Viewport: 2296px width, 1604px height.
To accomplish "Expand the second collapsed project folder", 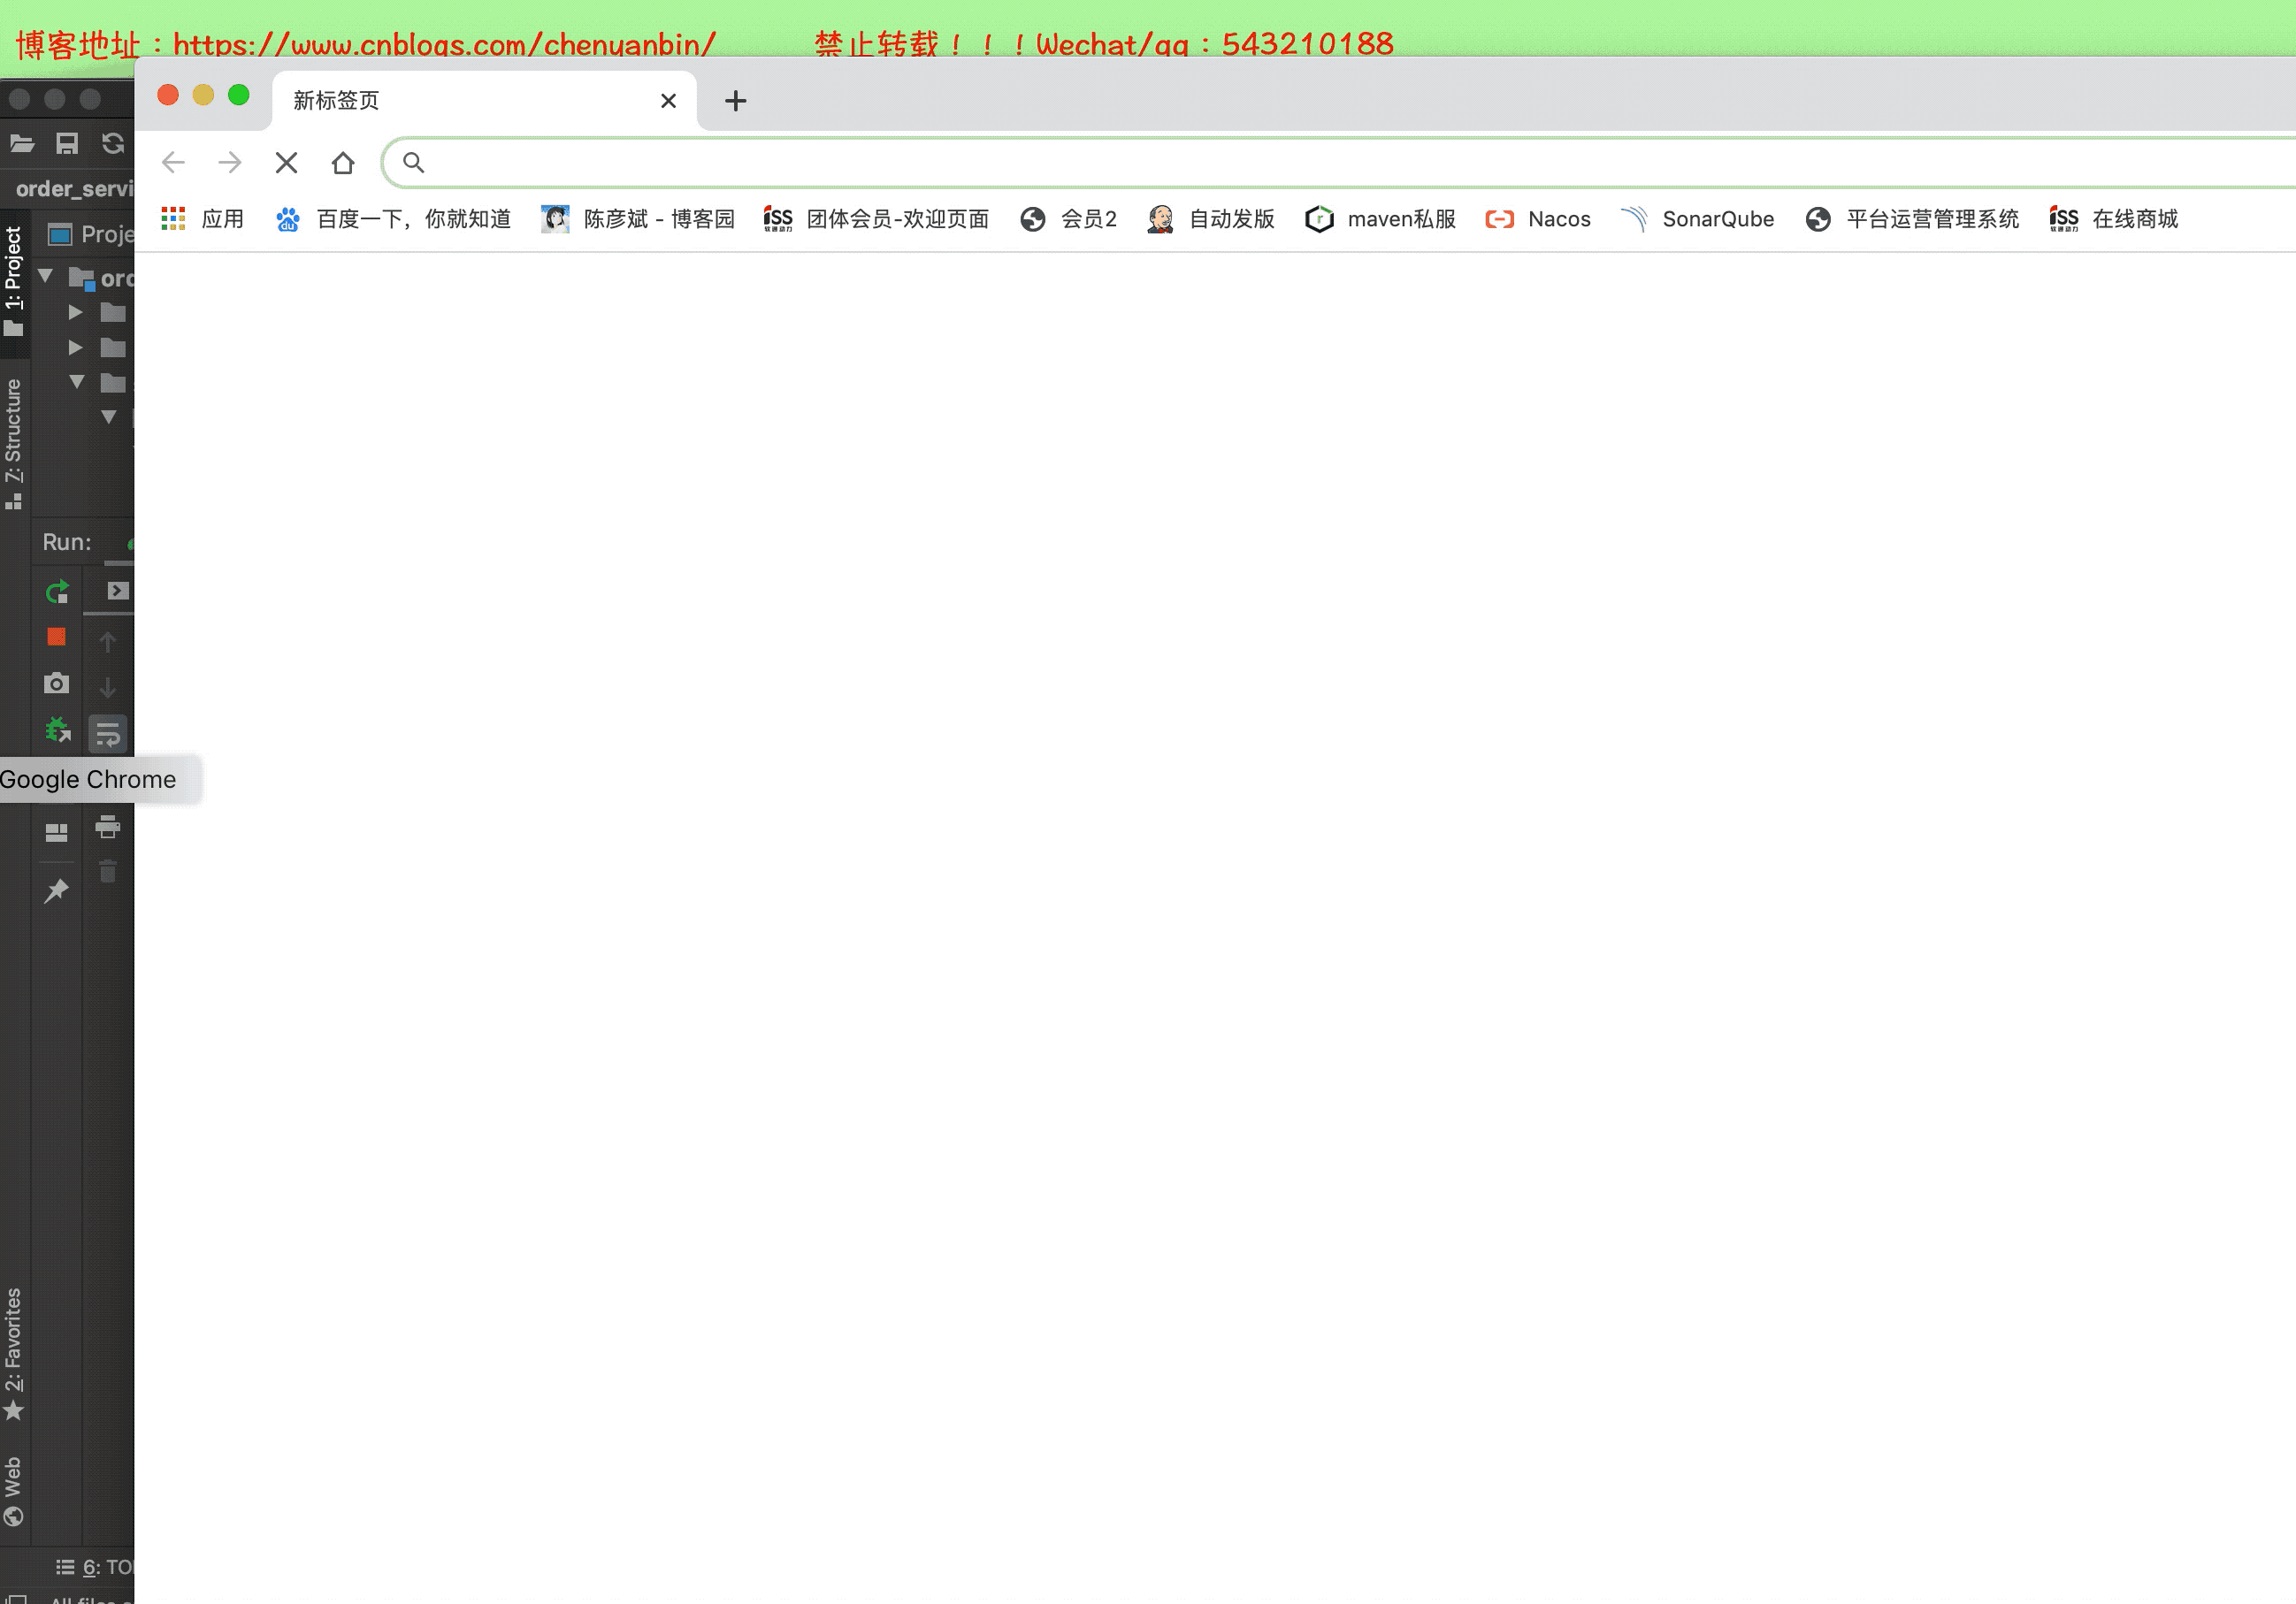I will (76, 348).
